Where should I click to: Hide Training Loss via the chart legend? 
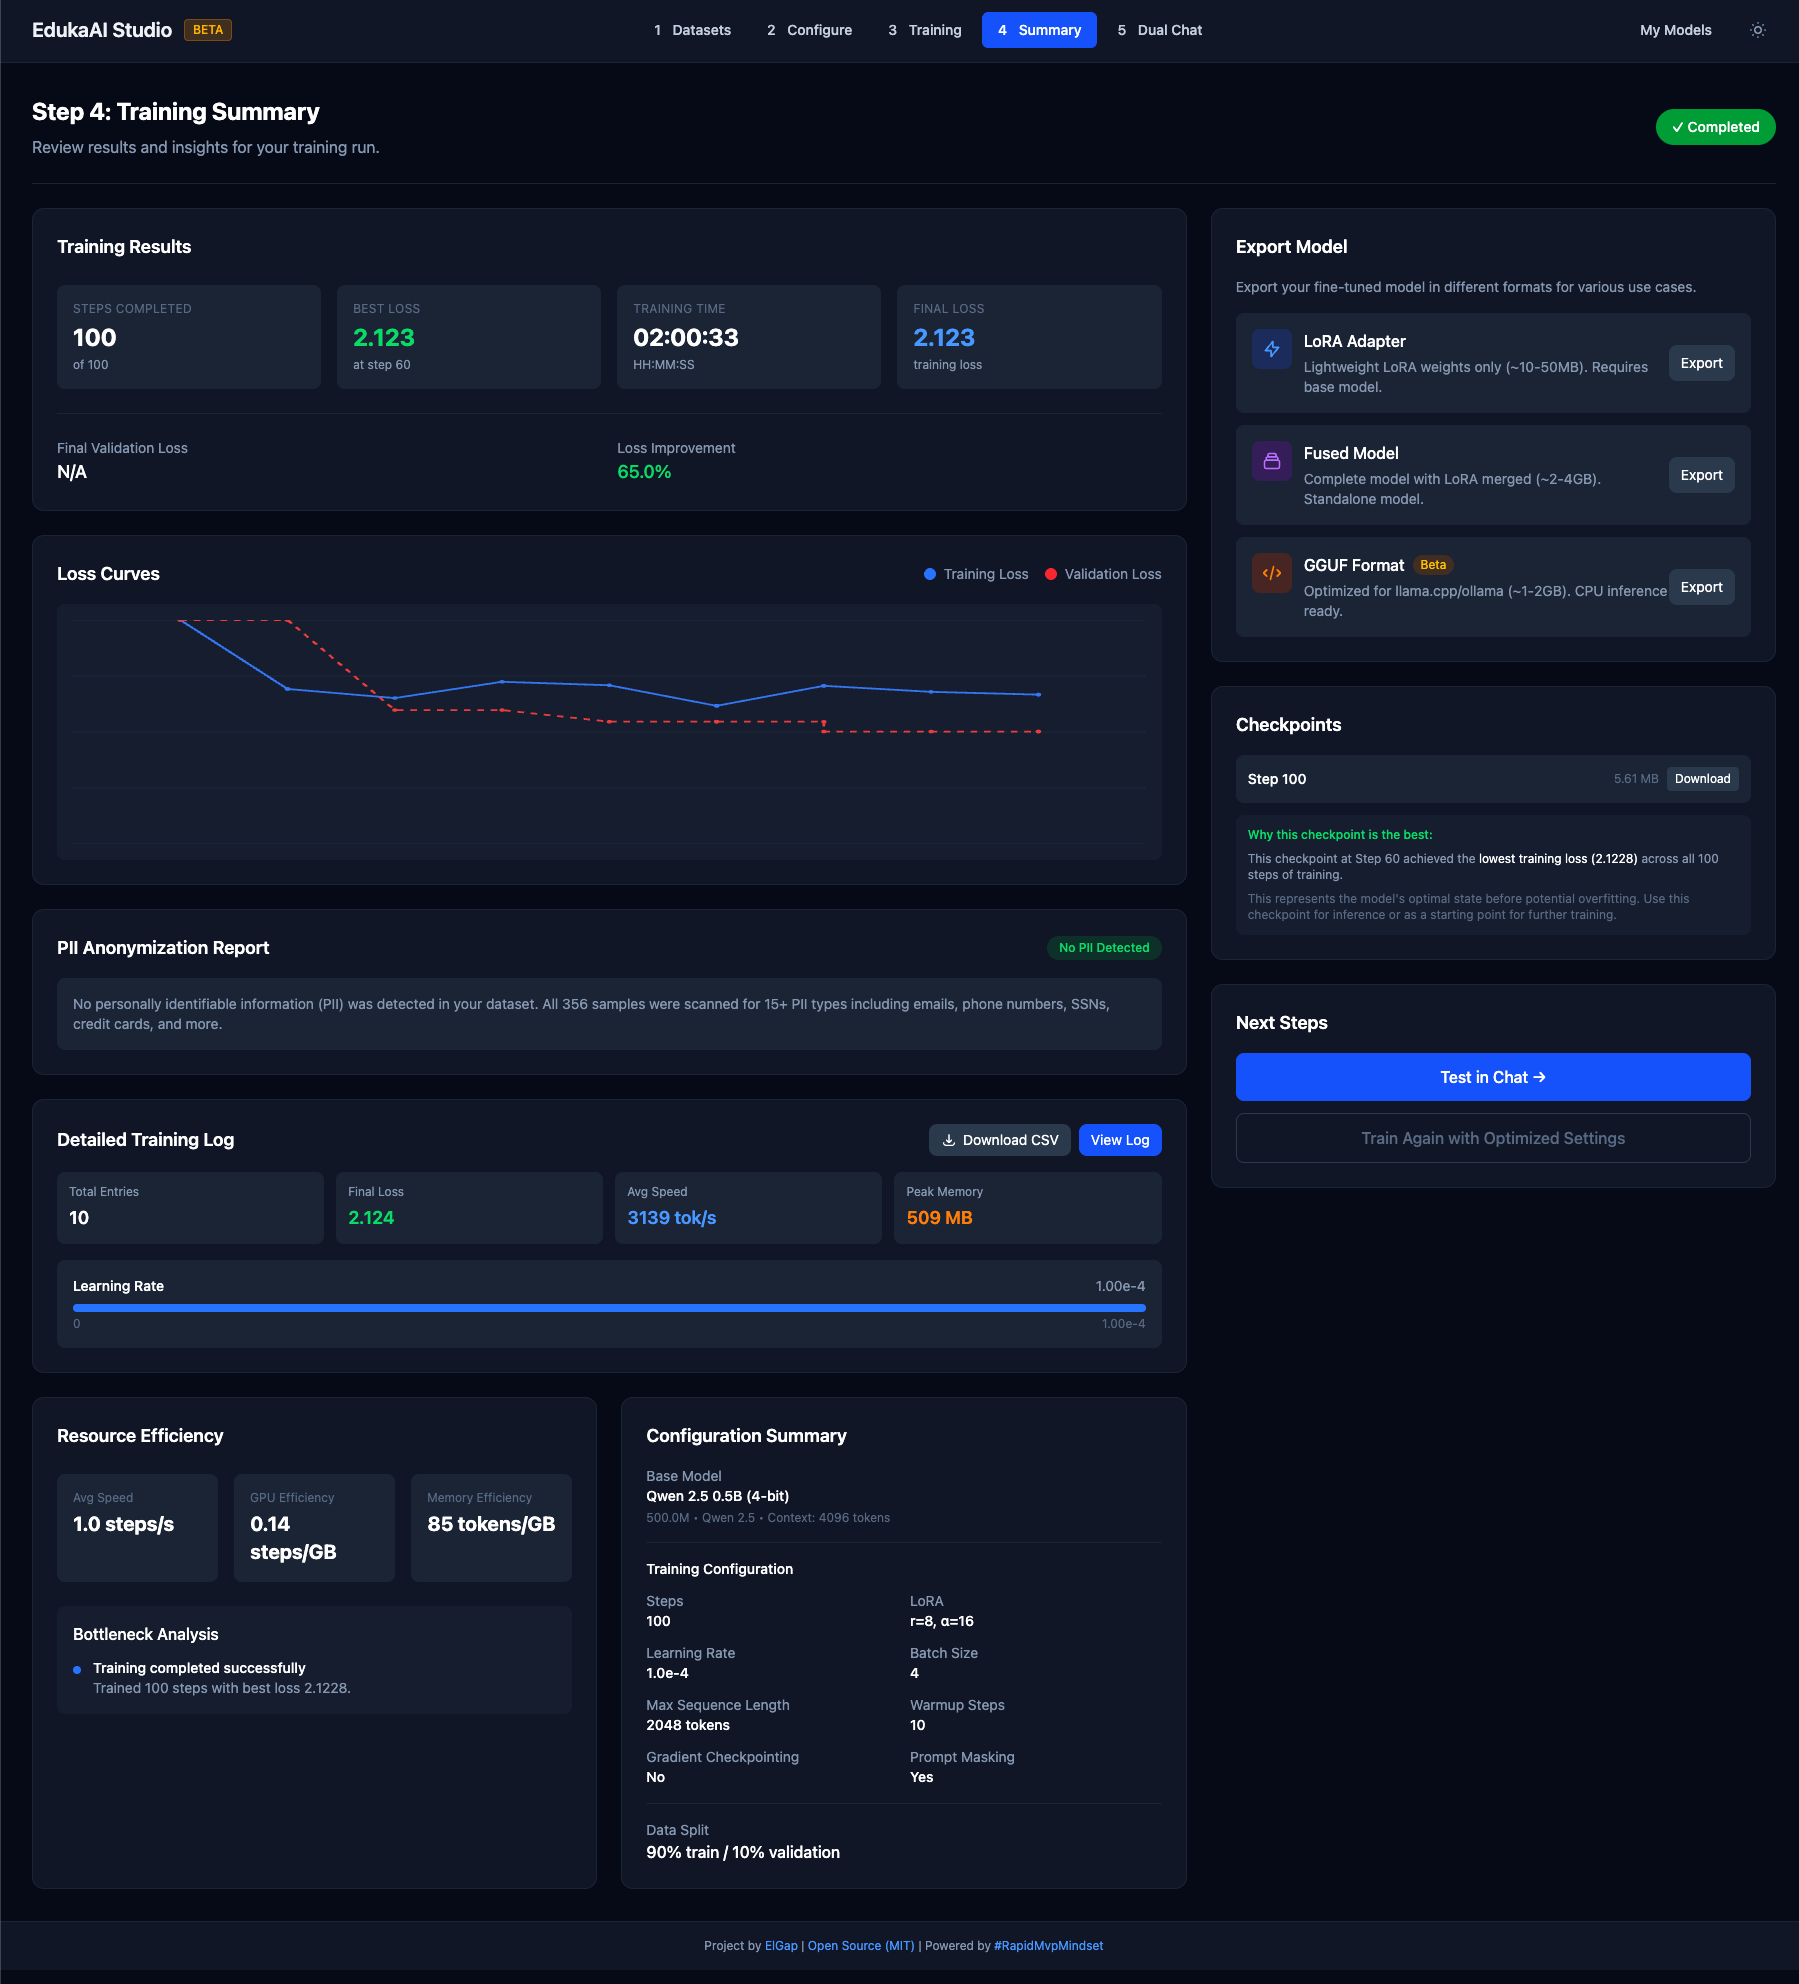coord(975,574)
